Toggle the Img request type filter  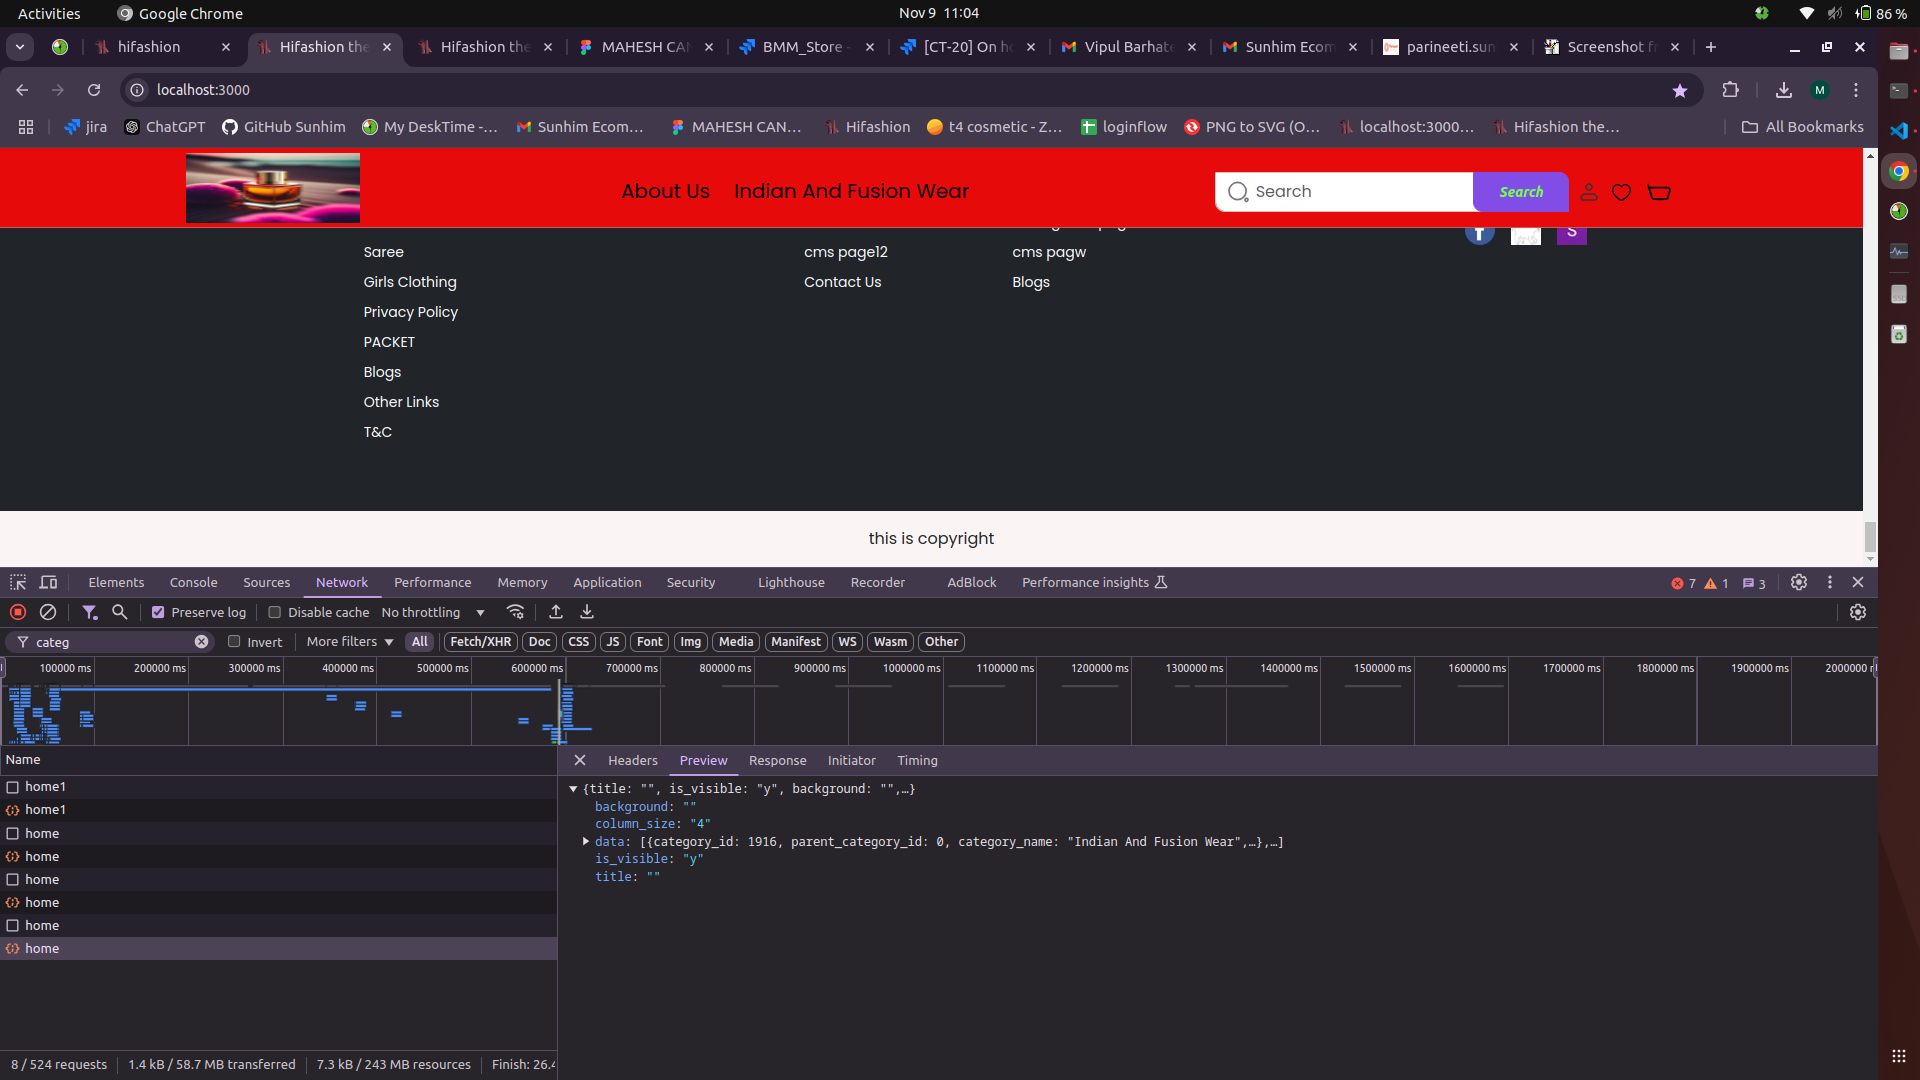pos(691,642)
